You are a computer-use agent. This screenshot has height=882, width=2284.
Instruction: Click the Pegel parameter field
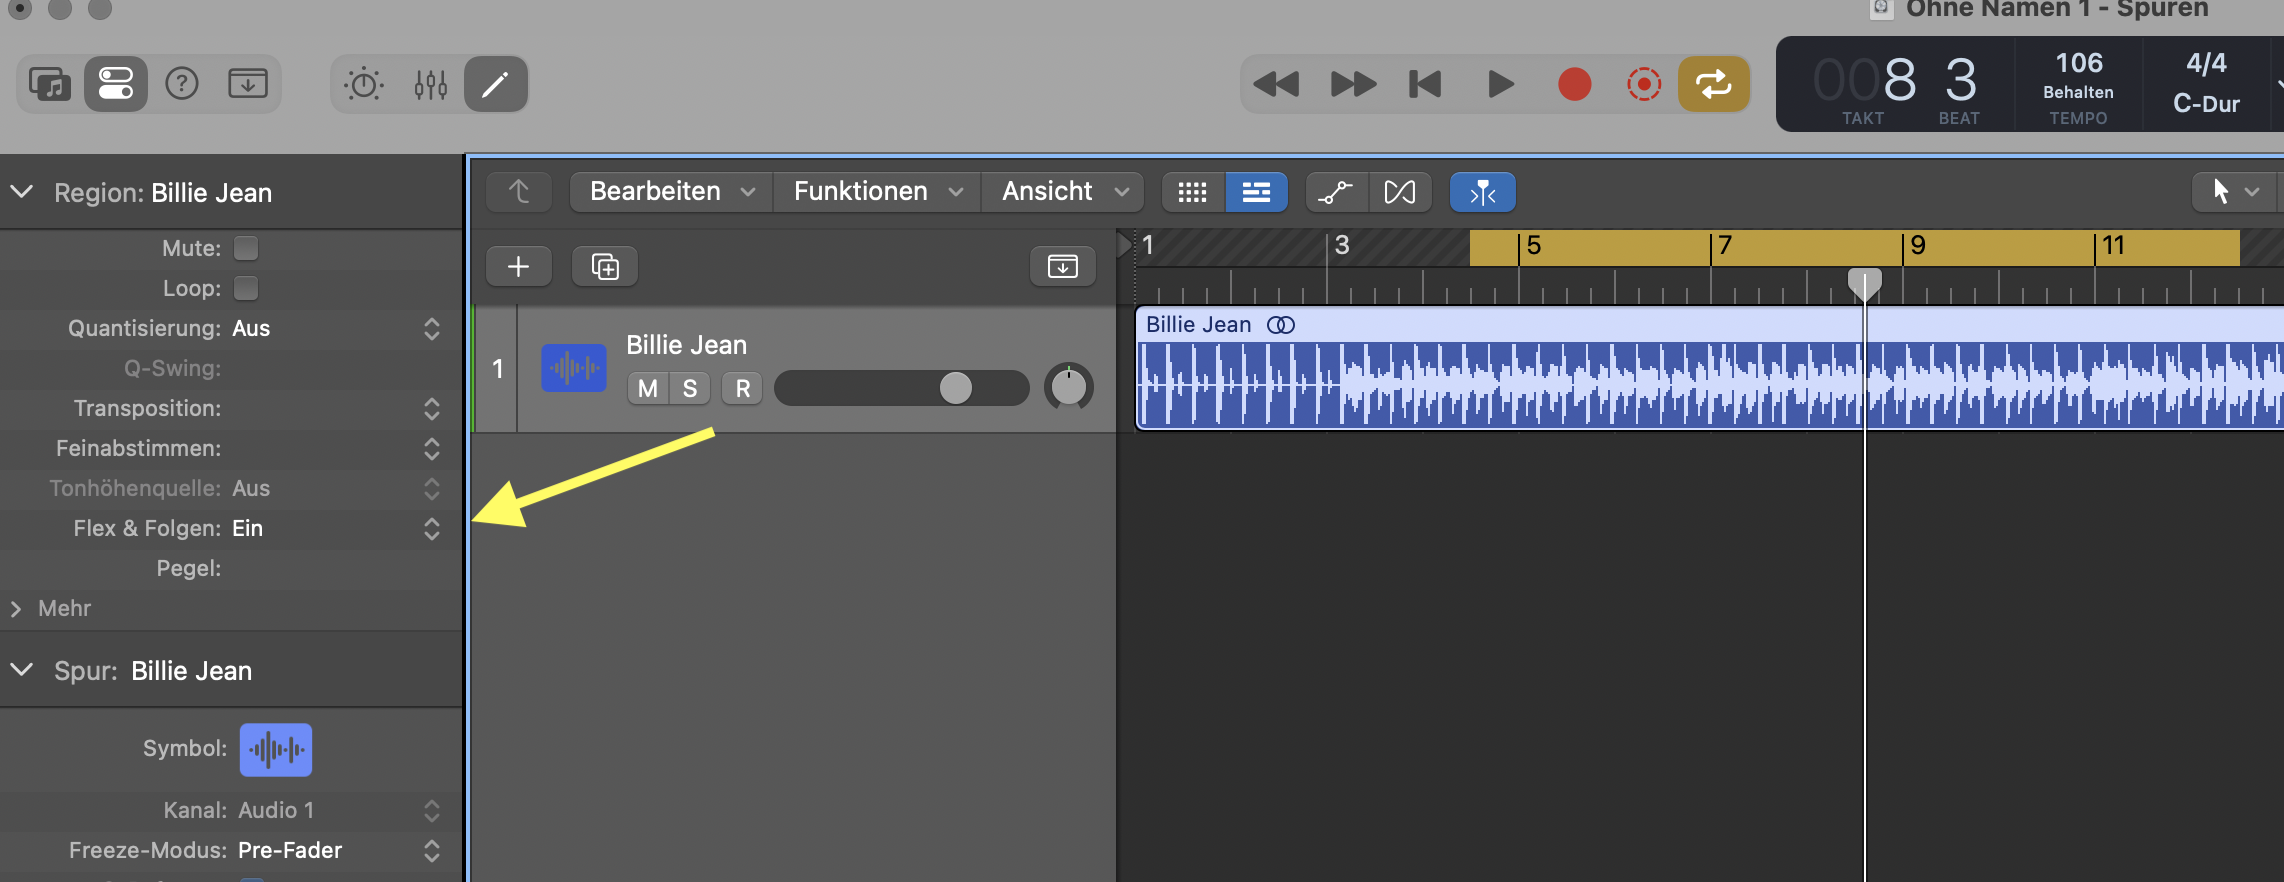click(x=231, y=569)
